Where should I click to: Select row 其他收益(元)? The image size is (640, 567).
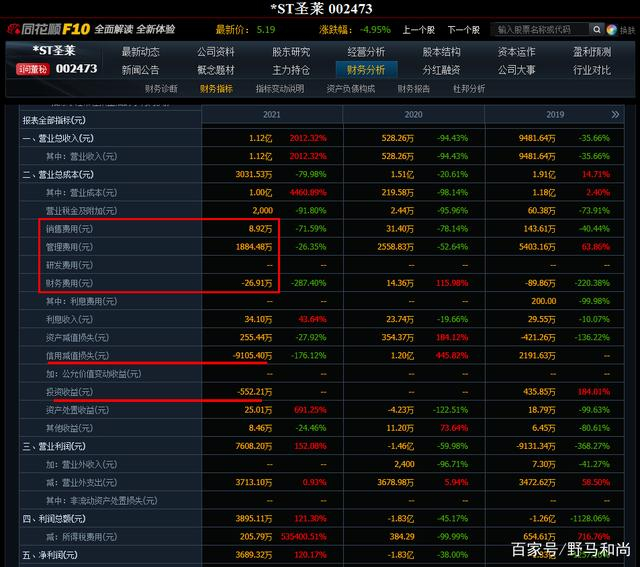coord(322,428)
